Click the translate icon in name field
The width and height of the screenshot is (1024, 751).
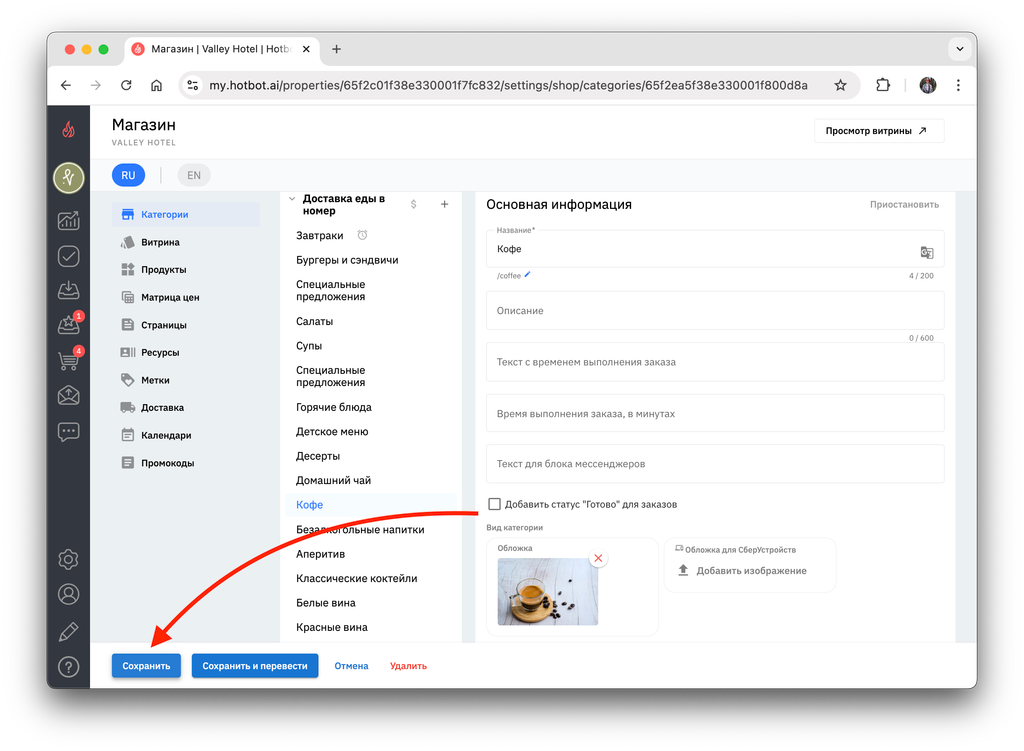pos(927,252)
